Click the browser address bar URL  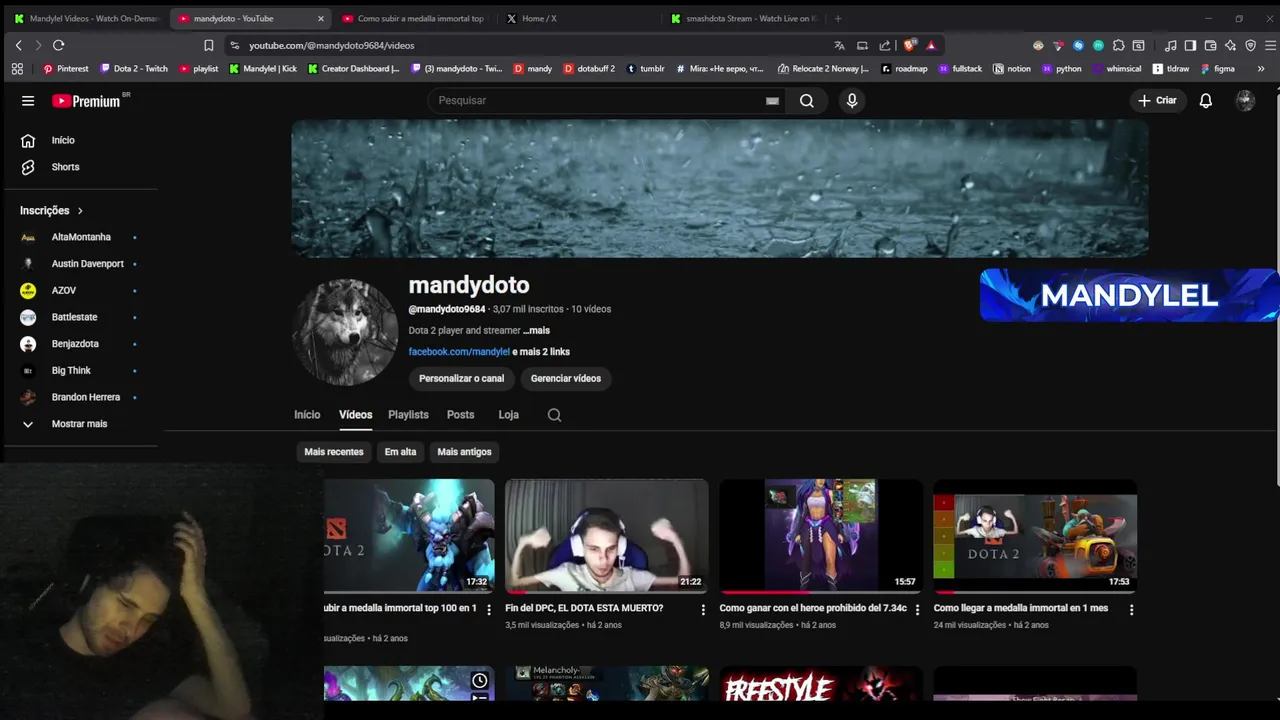click(331, 45)
